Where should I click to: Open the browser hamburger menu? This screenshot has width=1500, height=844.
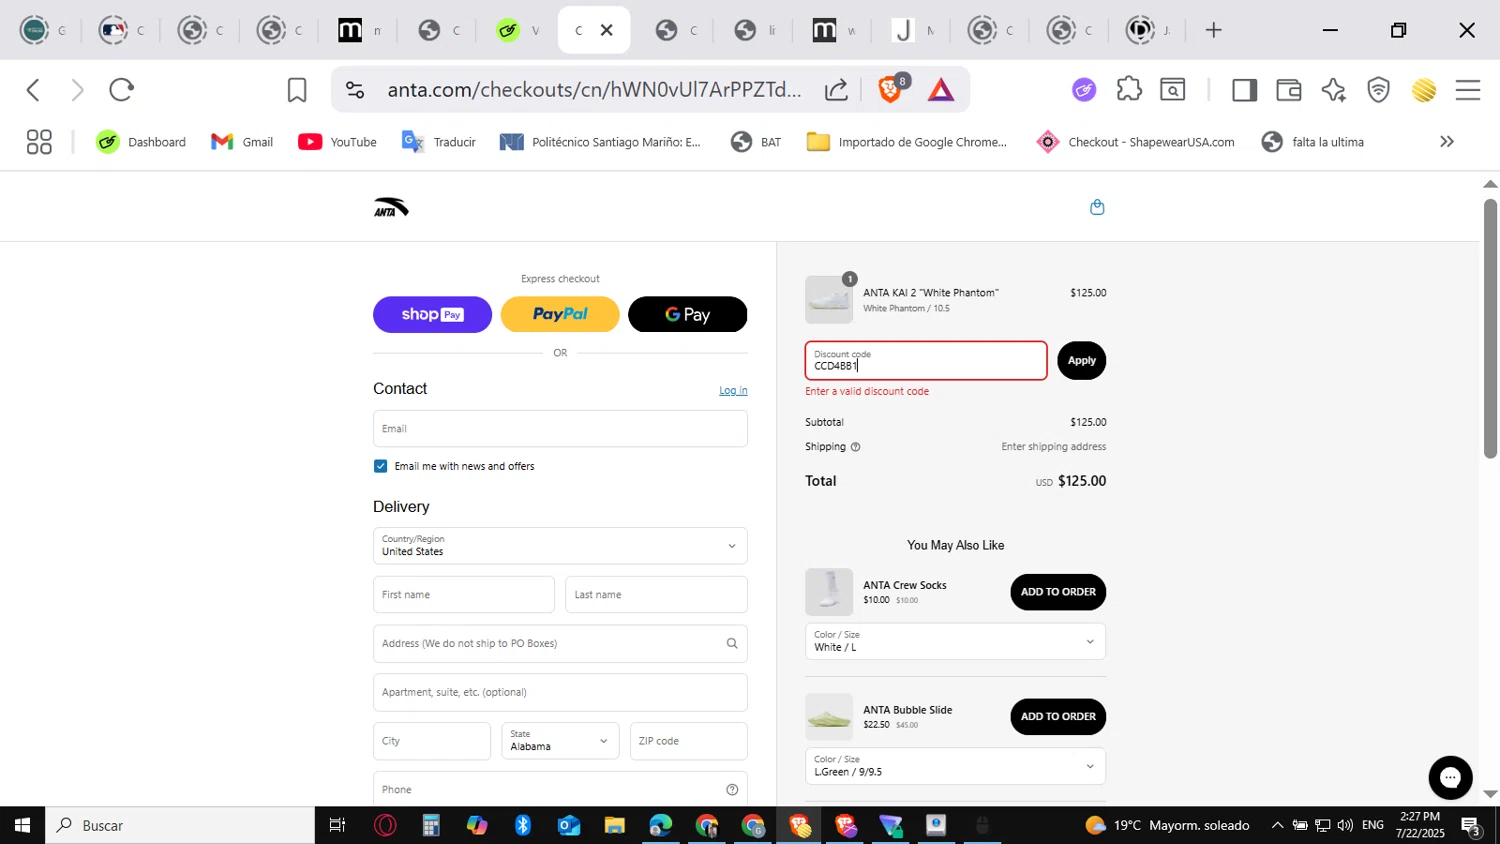pos(1468,90)
